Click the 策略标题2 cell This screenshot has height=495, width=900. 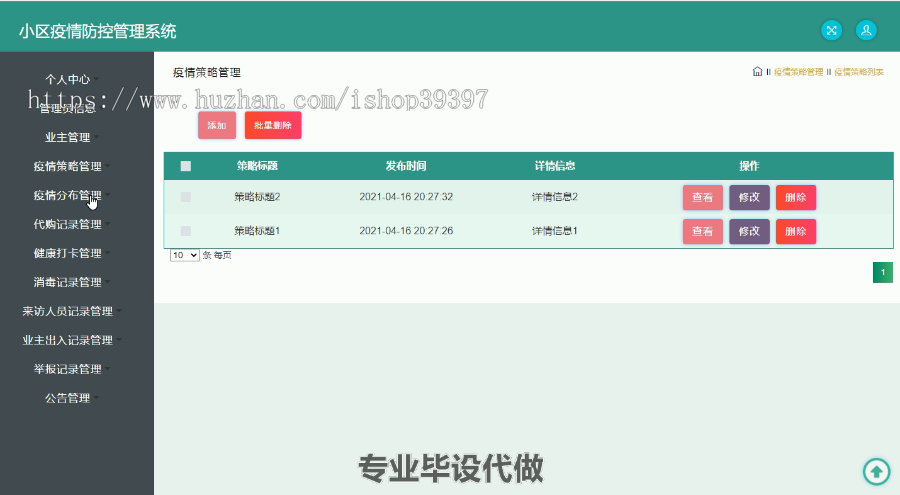[x=257, y=197]
